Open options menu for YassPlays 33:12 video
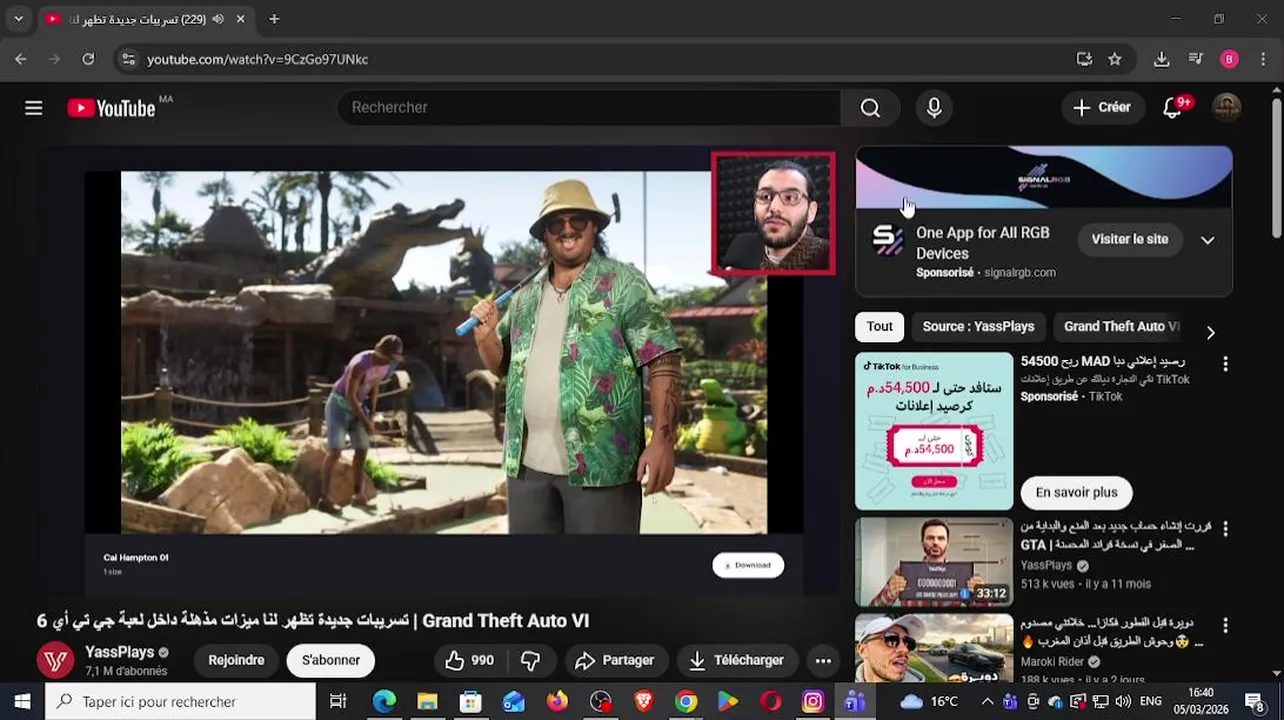Viewport: 1284px width, 720px height. tap(1225, 528)
